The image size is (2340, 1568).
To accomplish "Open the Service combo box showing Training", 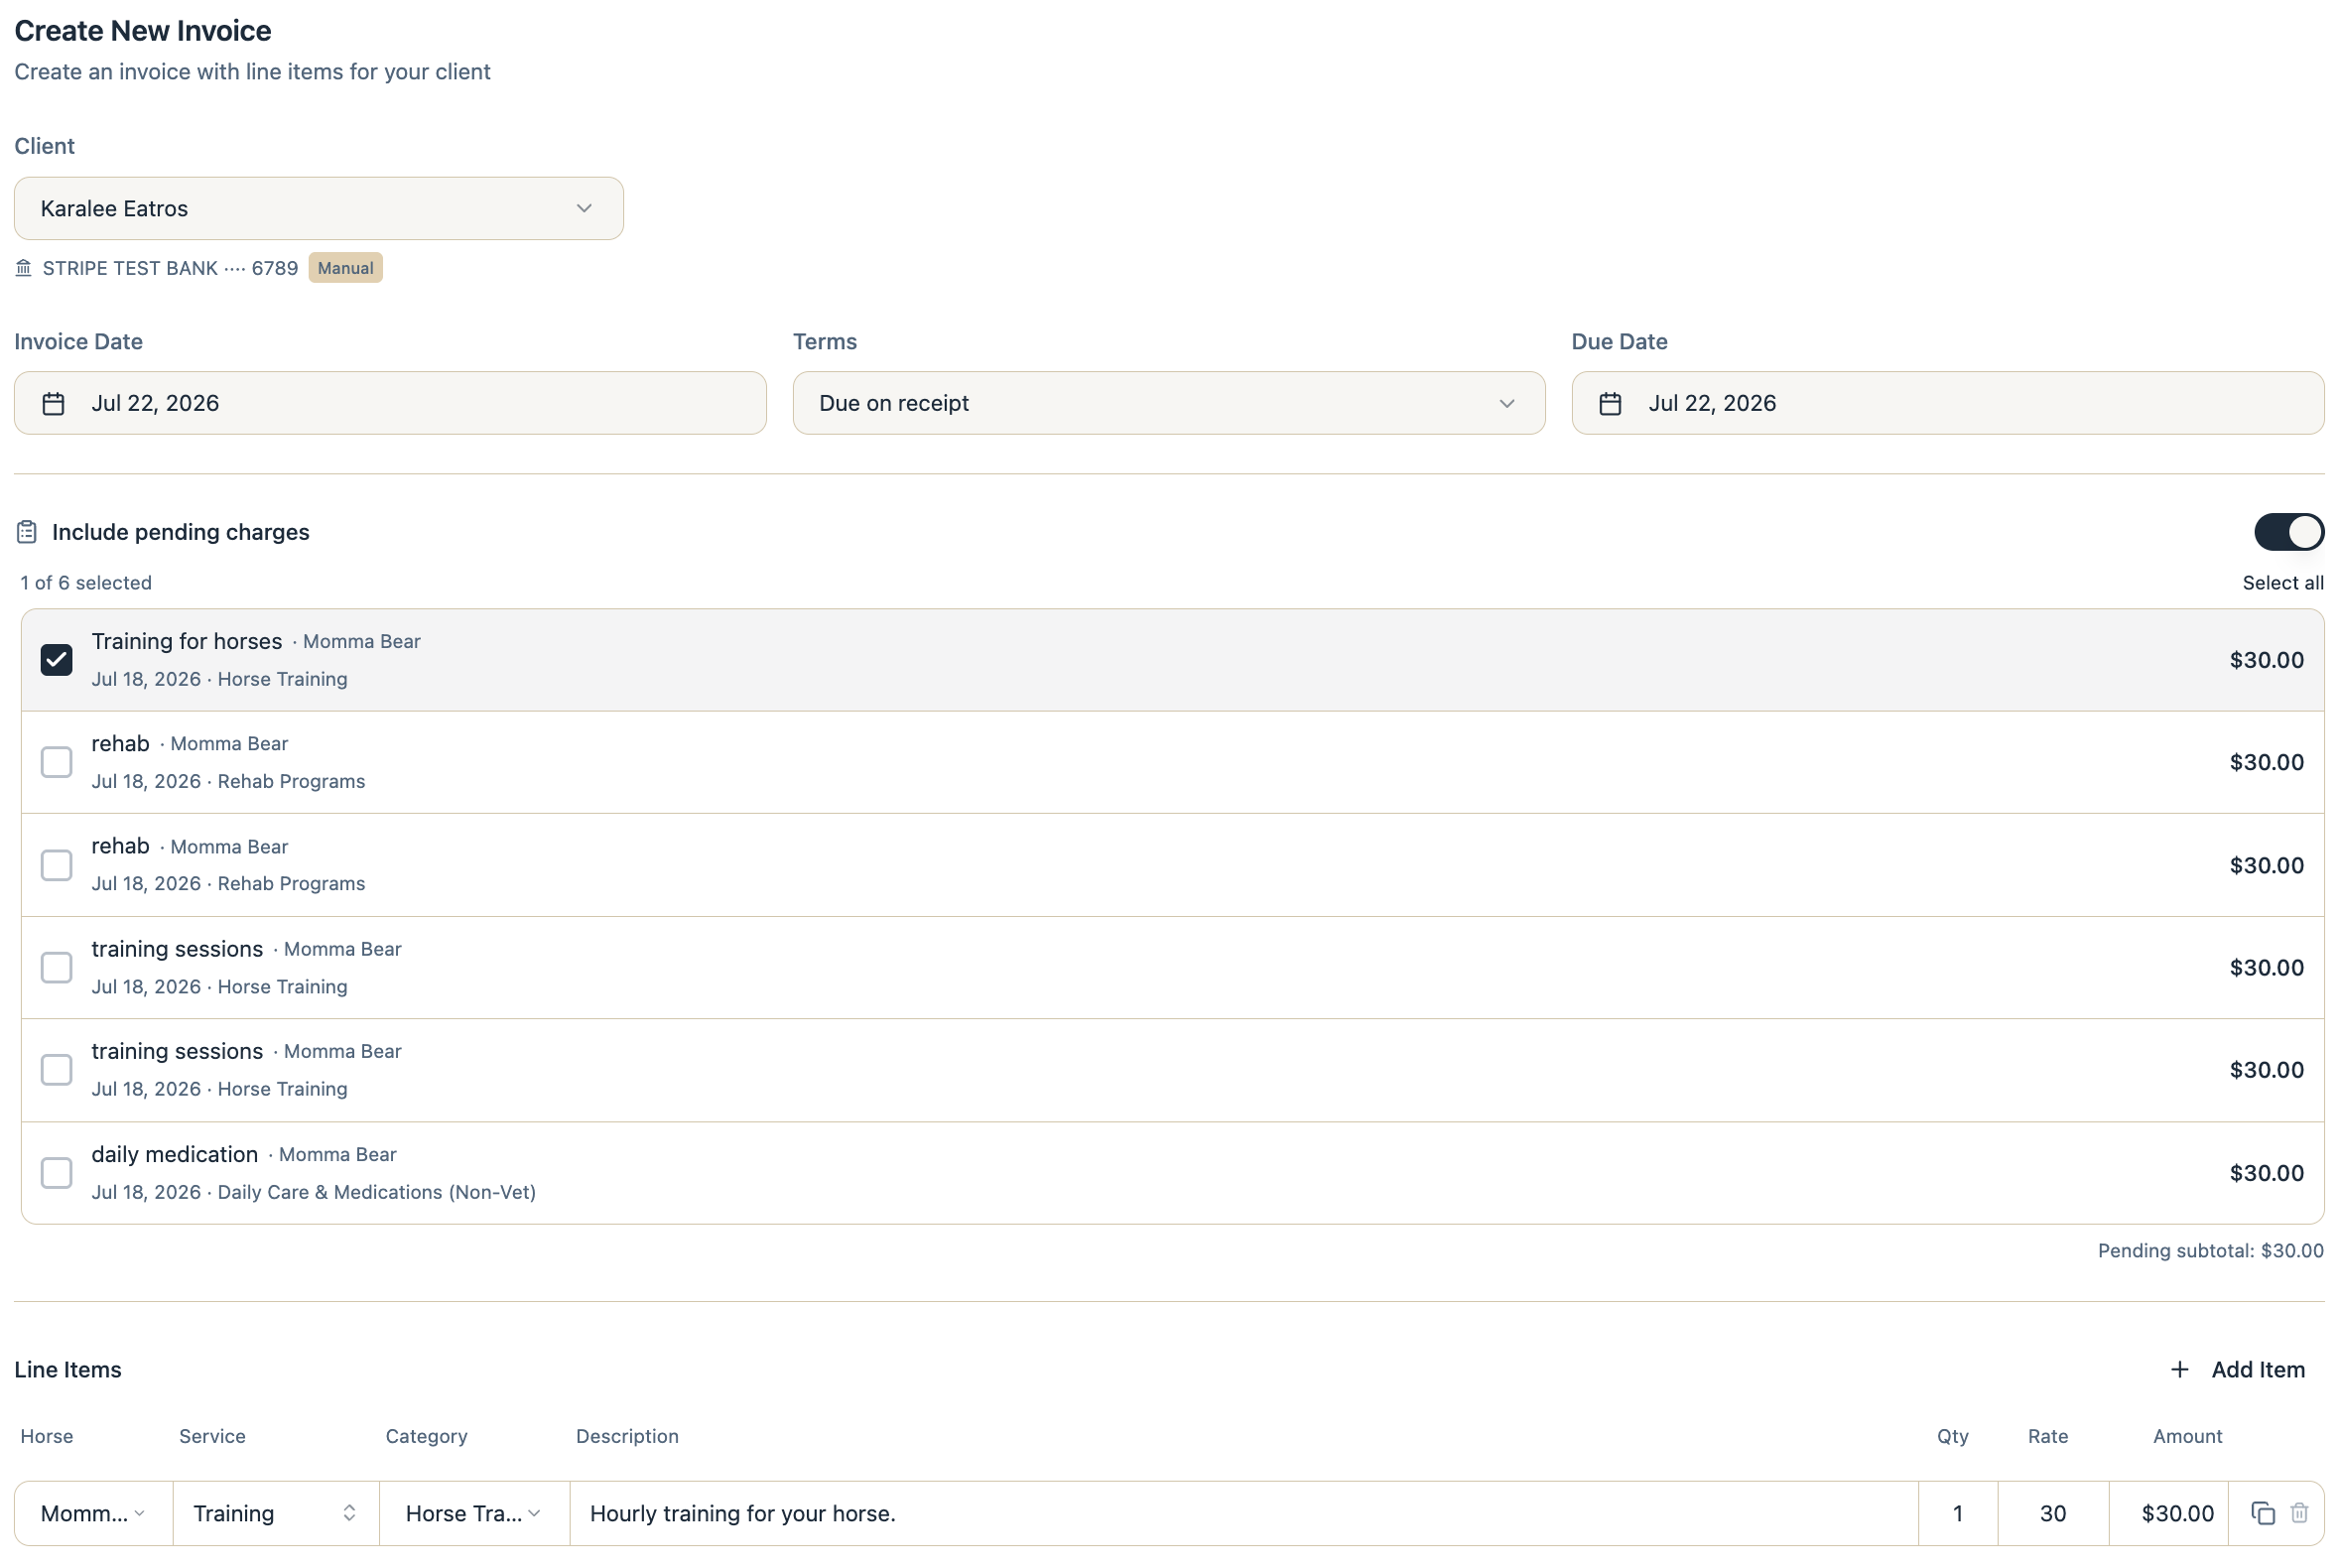I will [x=276, y=1513].
